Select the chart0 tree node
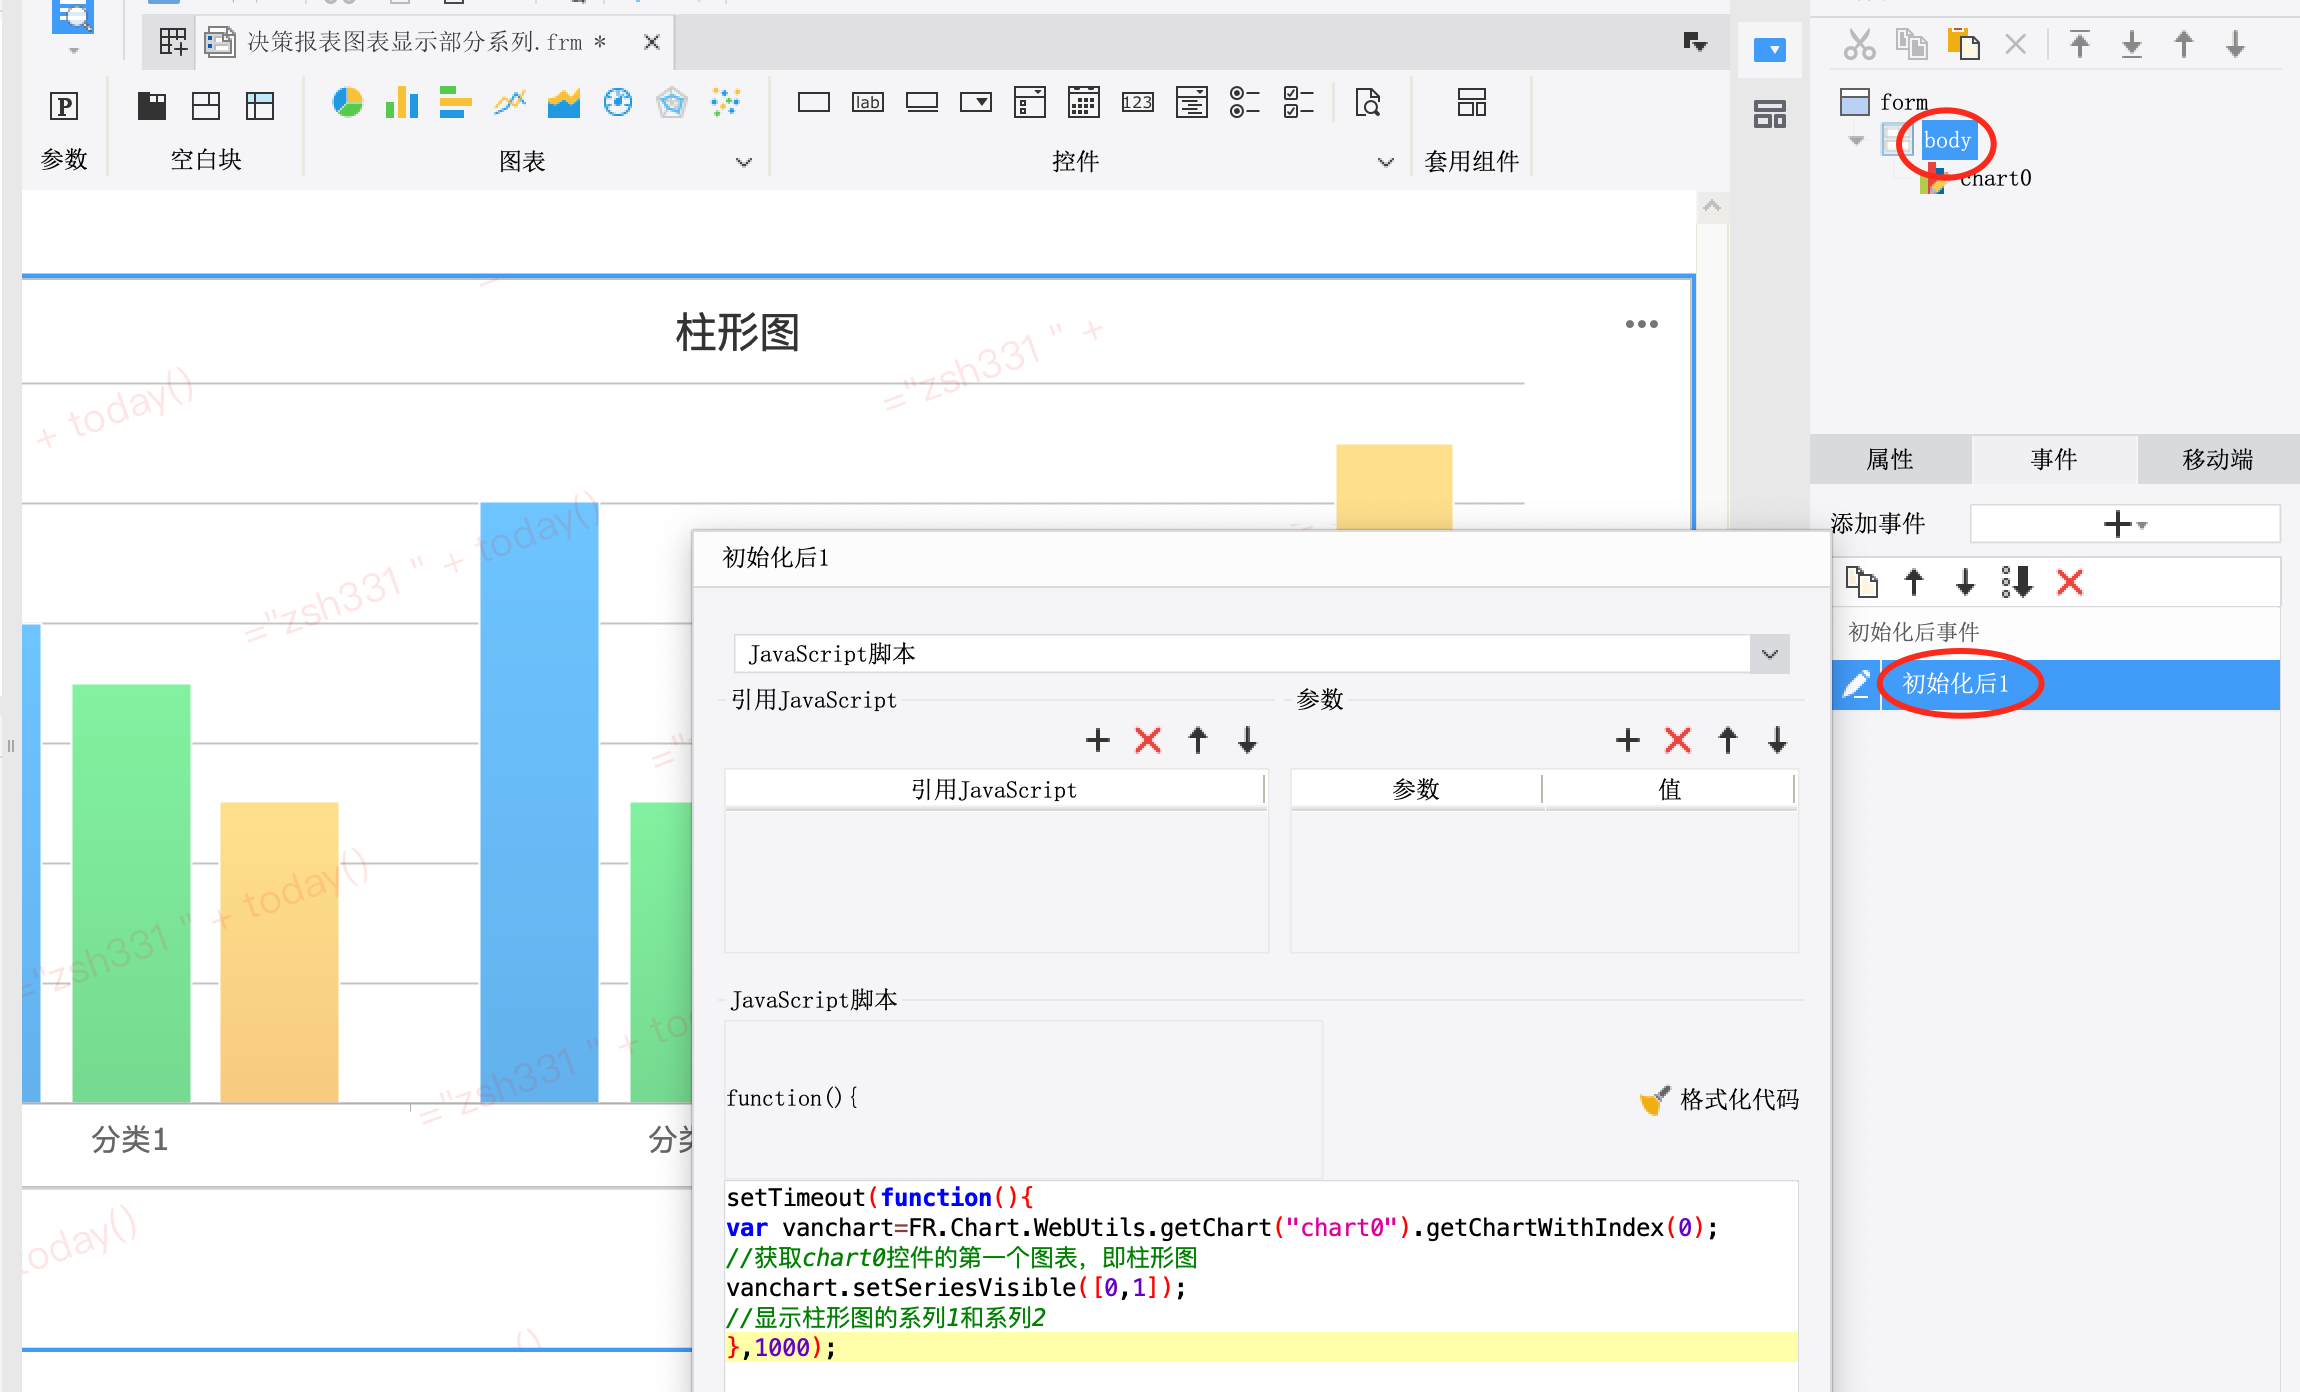2300x1392 pixels. (1994, 179)
